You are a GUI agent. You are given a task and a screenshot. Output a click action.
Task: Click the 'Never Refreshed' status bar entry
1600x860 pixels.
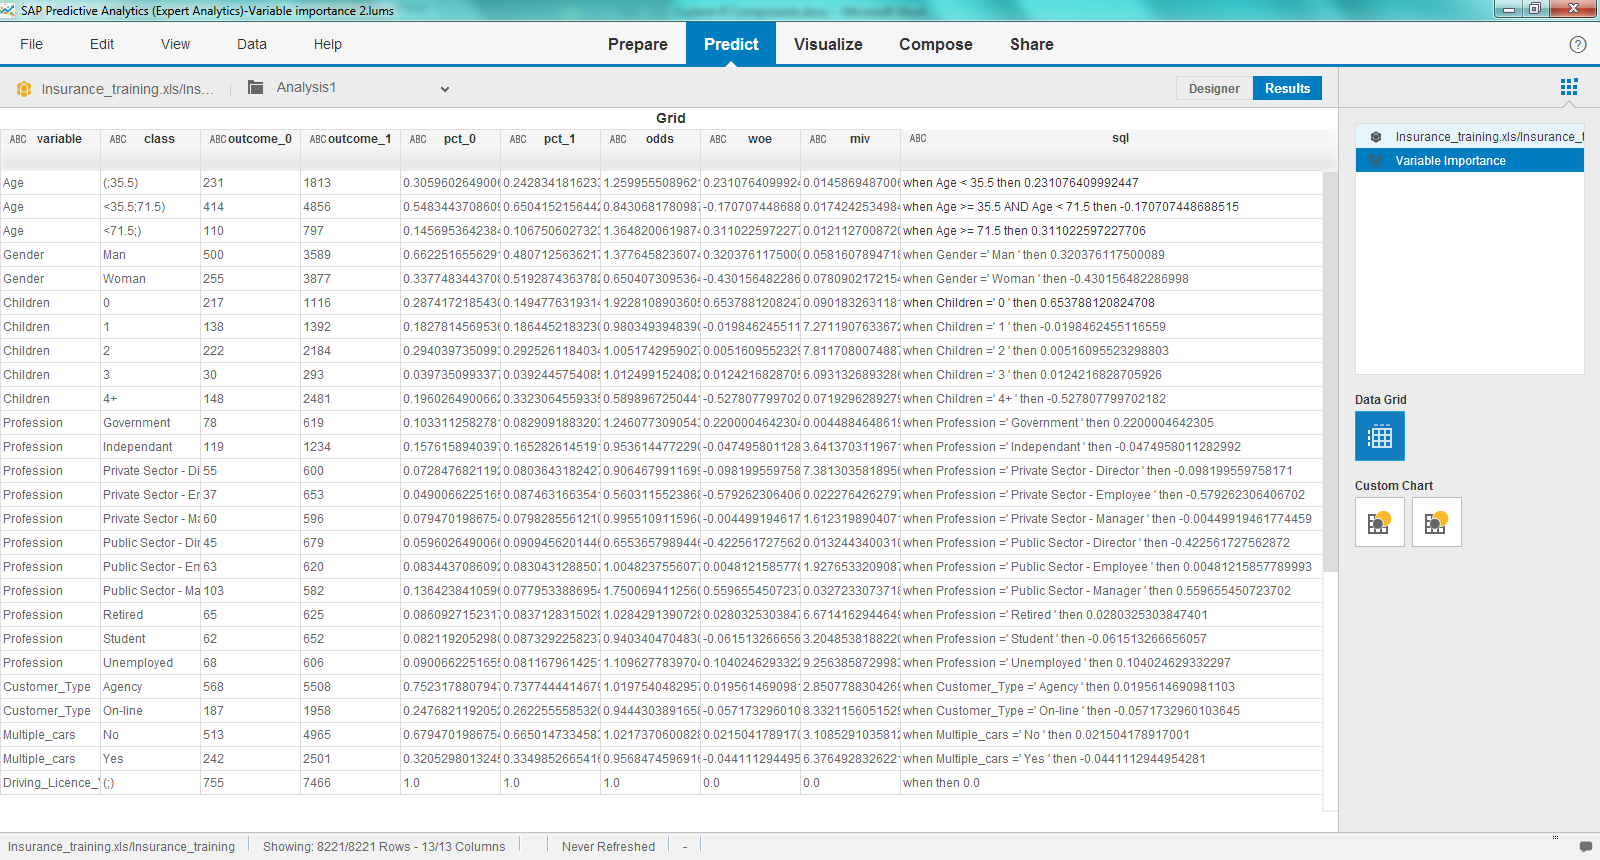(x=608, y=846)
